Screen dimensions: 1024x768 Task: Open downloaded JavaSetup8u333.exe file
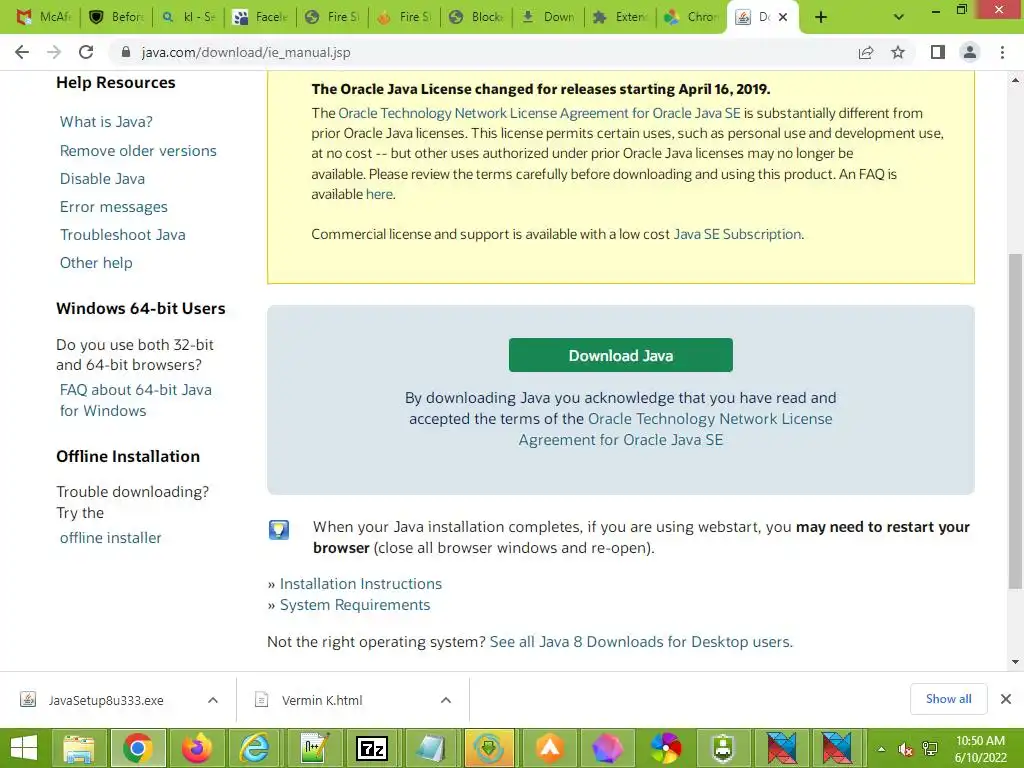click(x=106, y=700)
